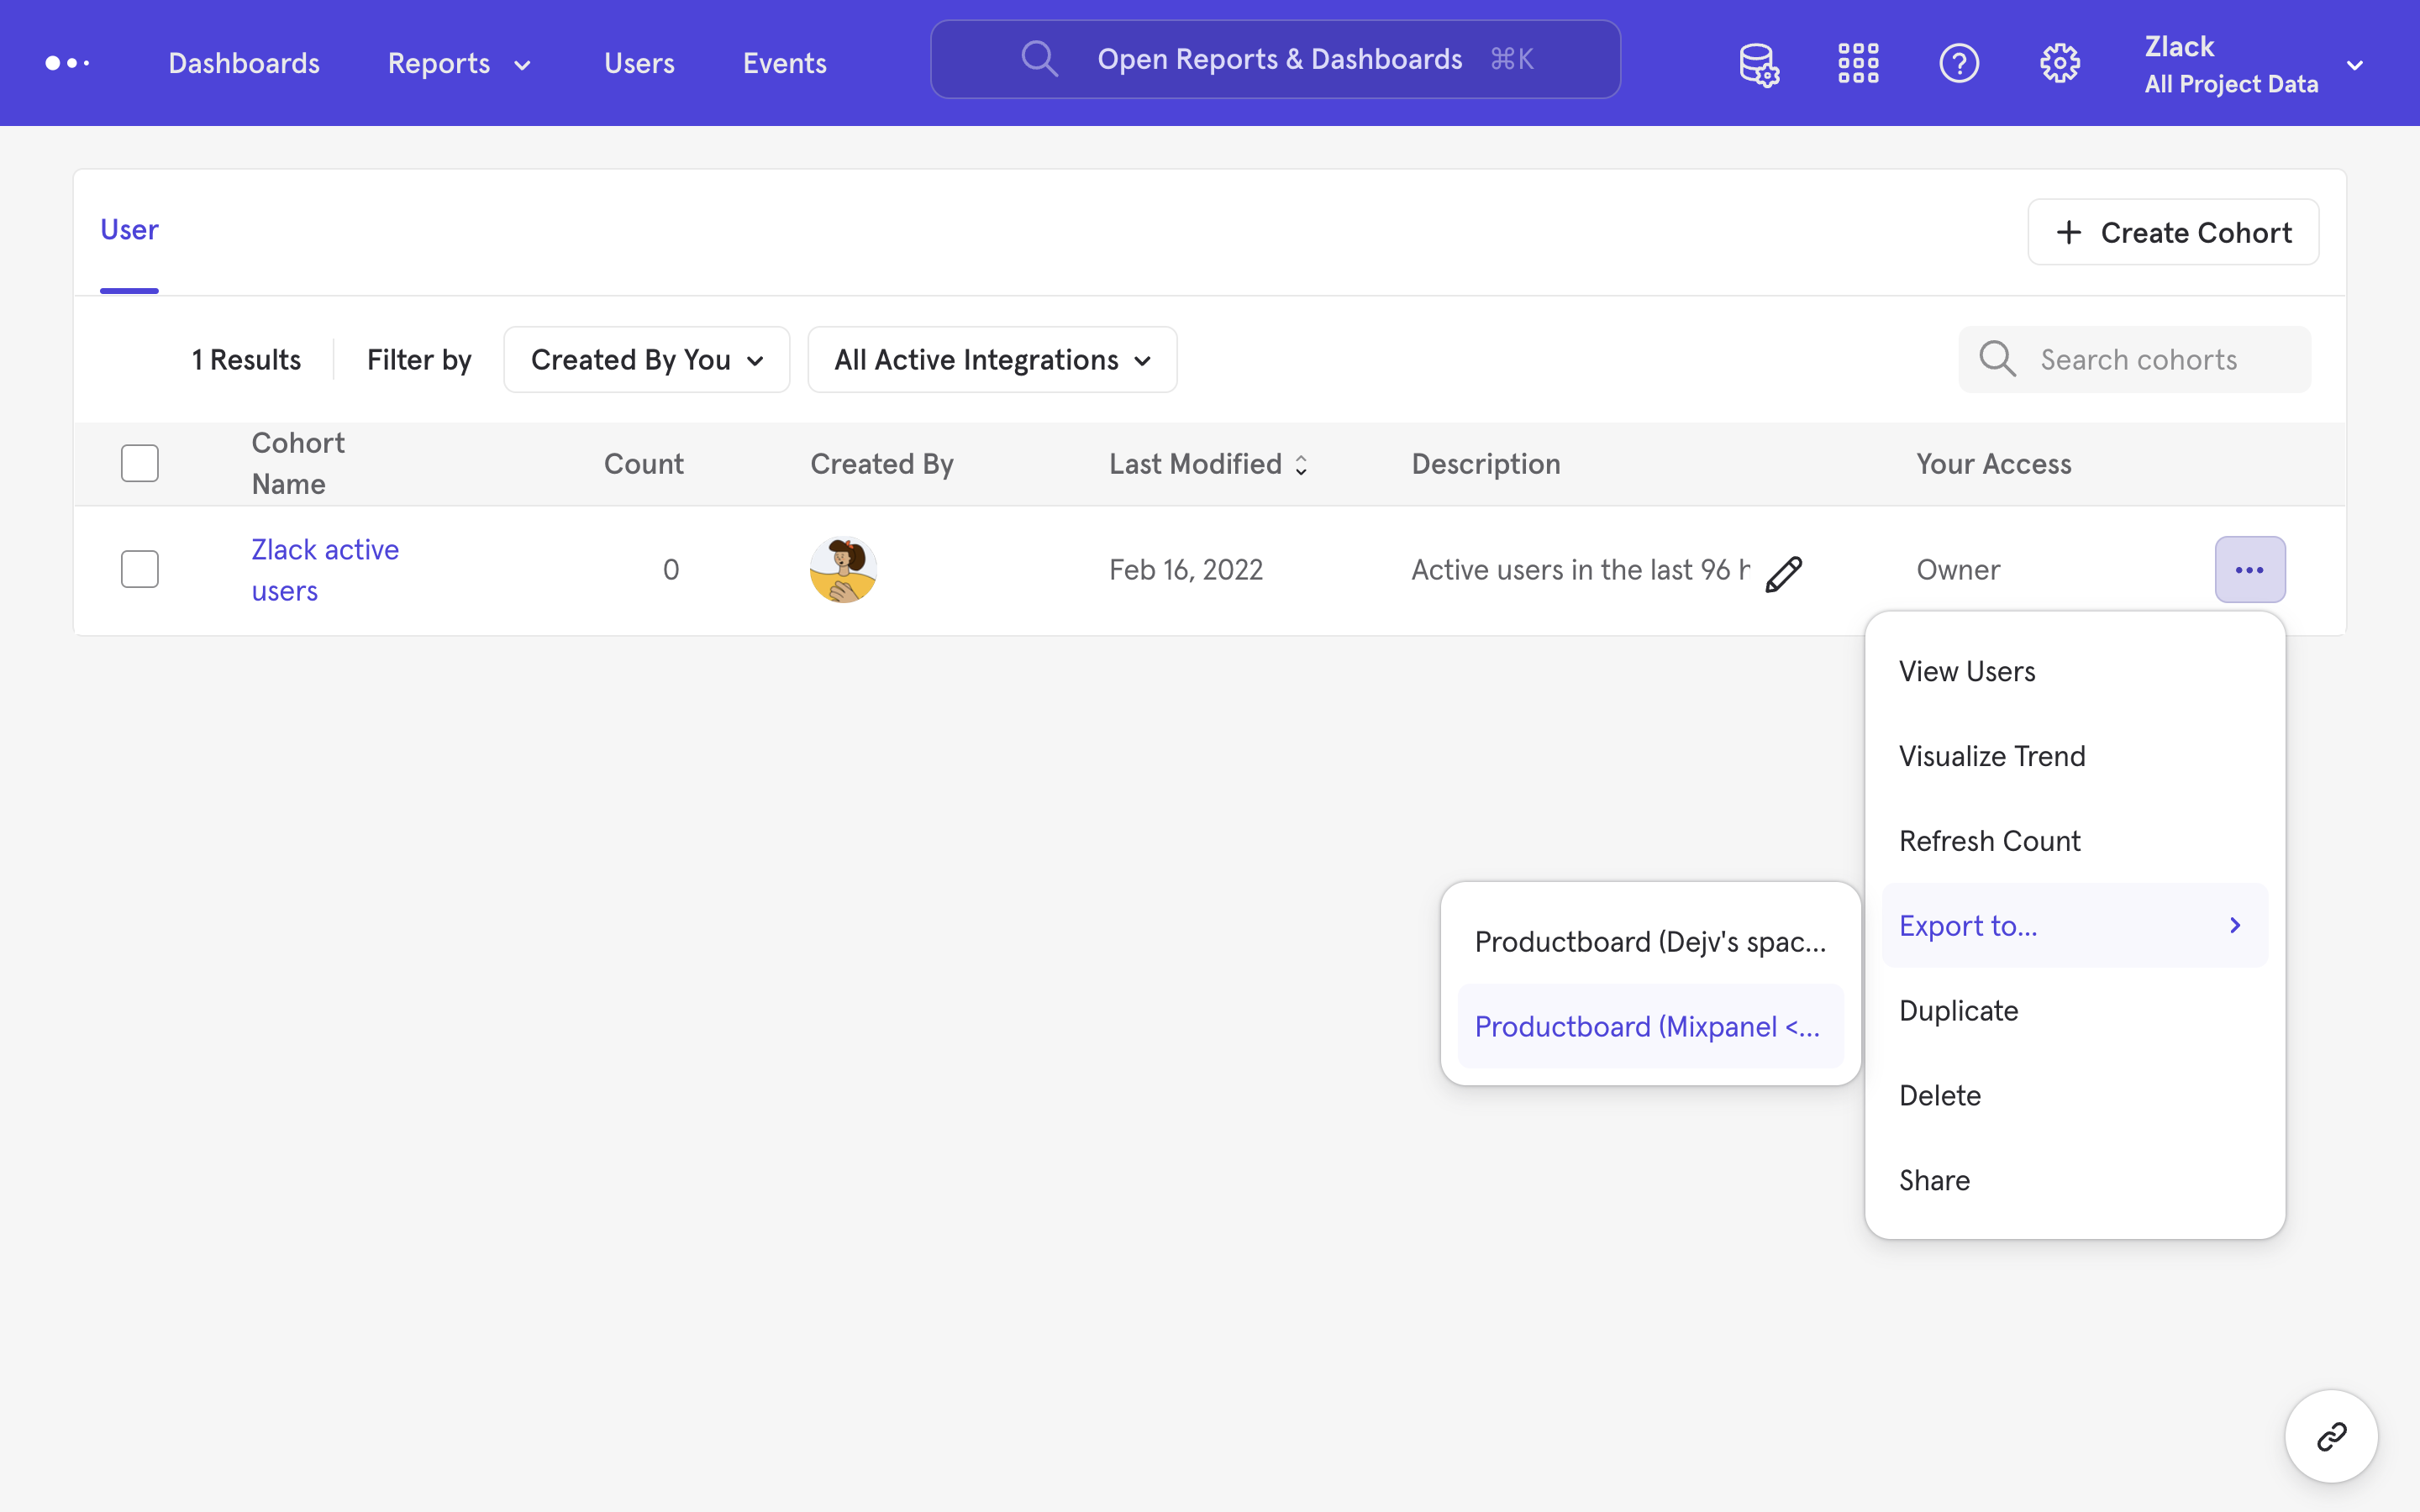Screen dimensions: 2420x1512
Task: Choose Productboard (Mixpanel) export target
Action: 1648,1025
